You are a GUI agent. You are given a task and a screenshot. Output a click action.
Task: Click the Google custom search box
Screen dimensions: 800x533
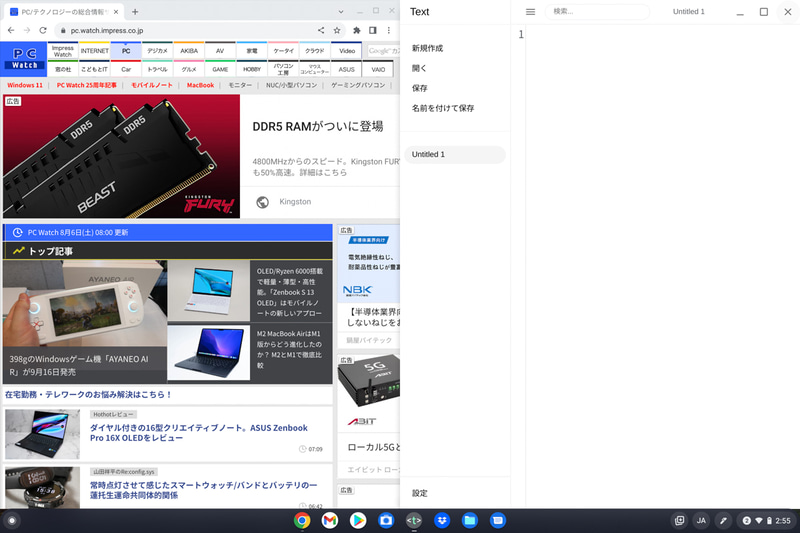[x=384, y=50]
